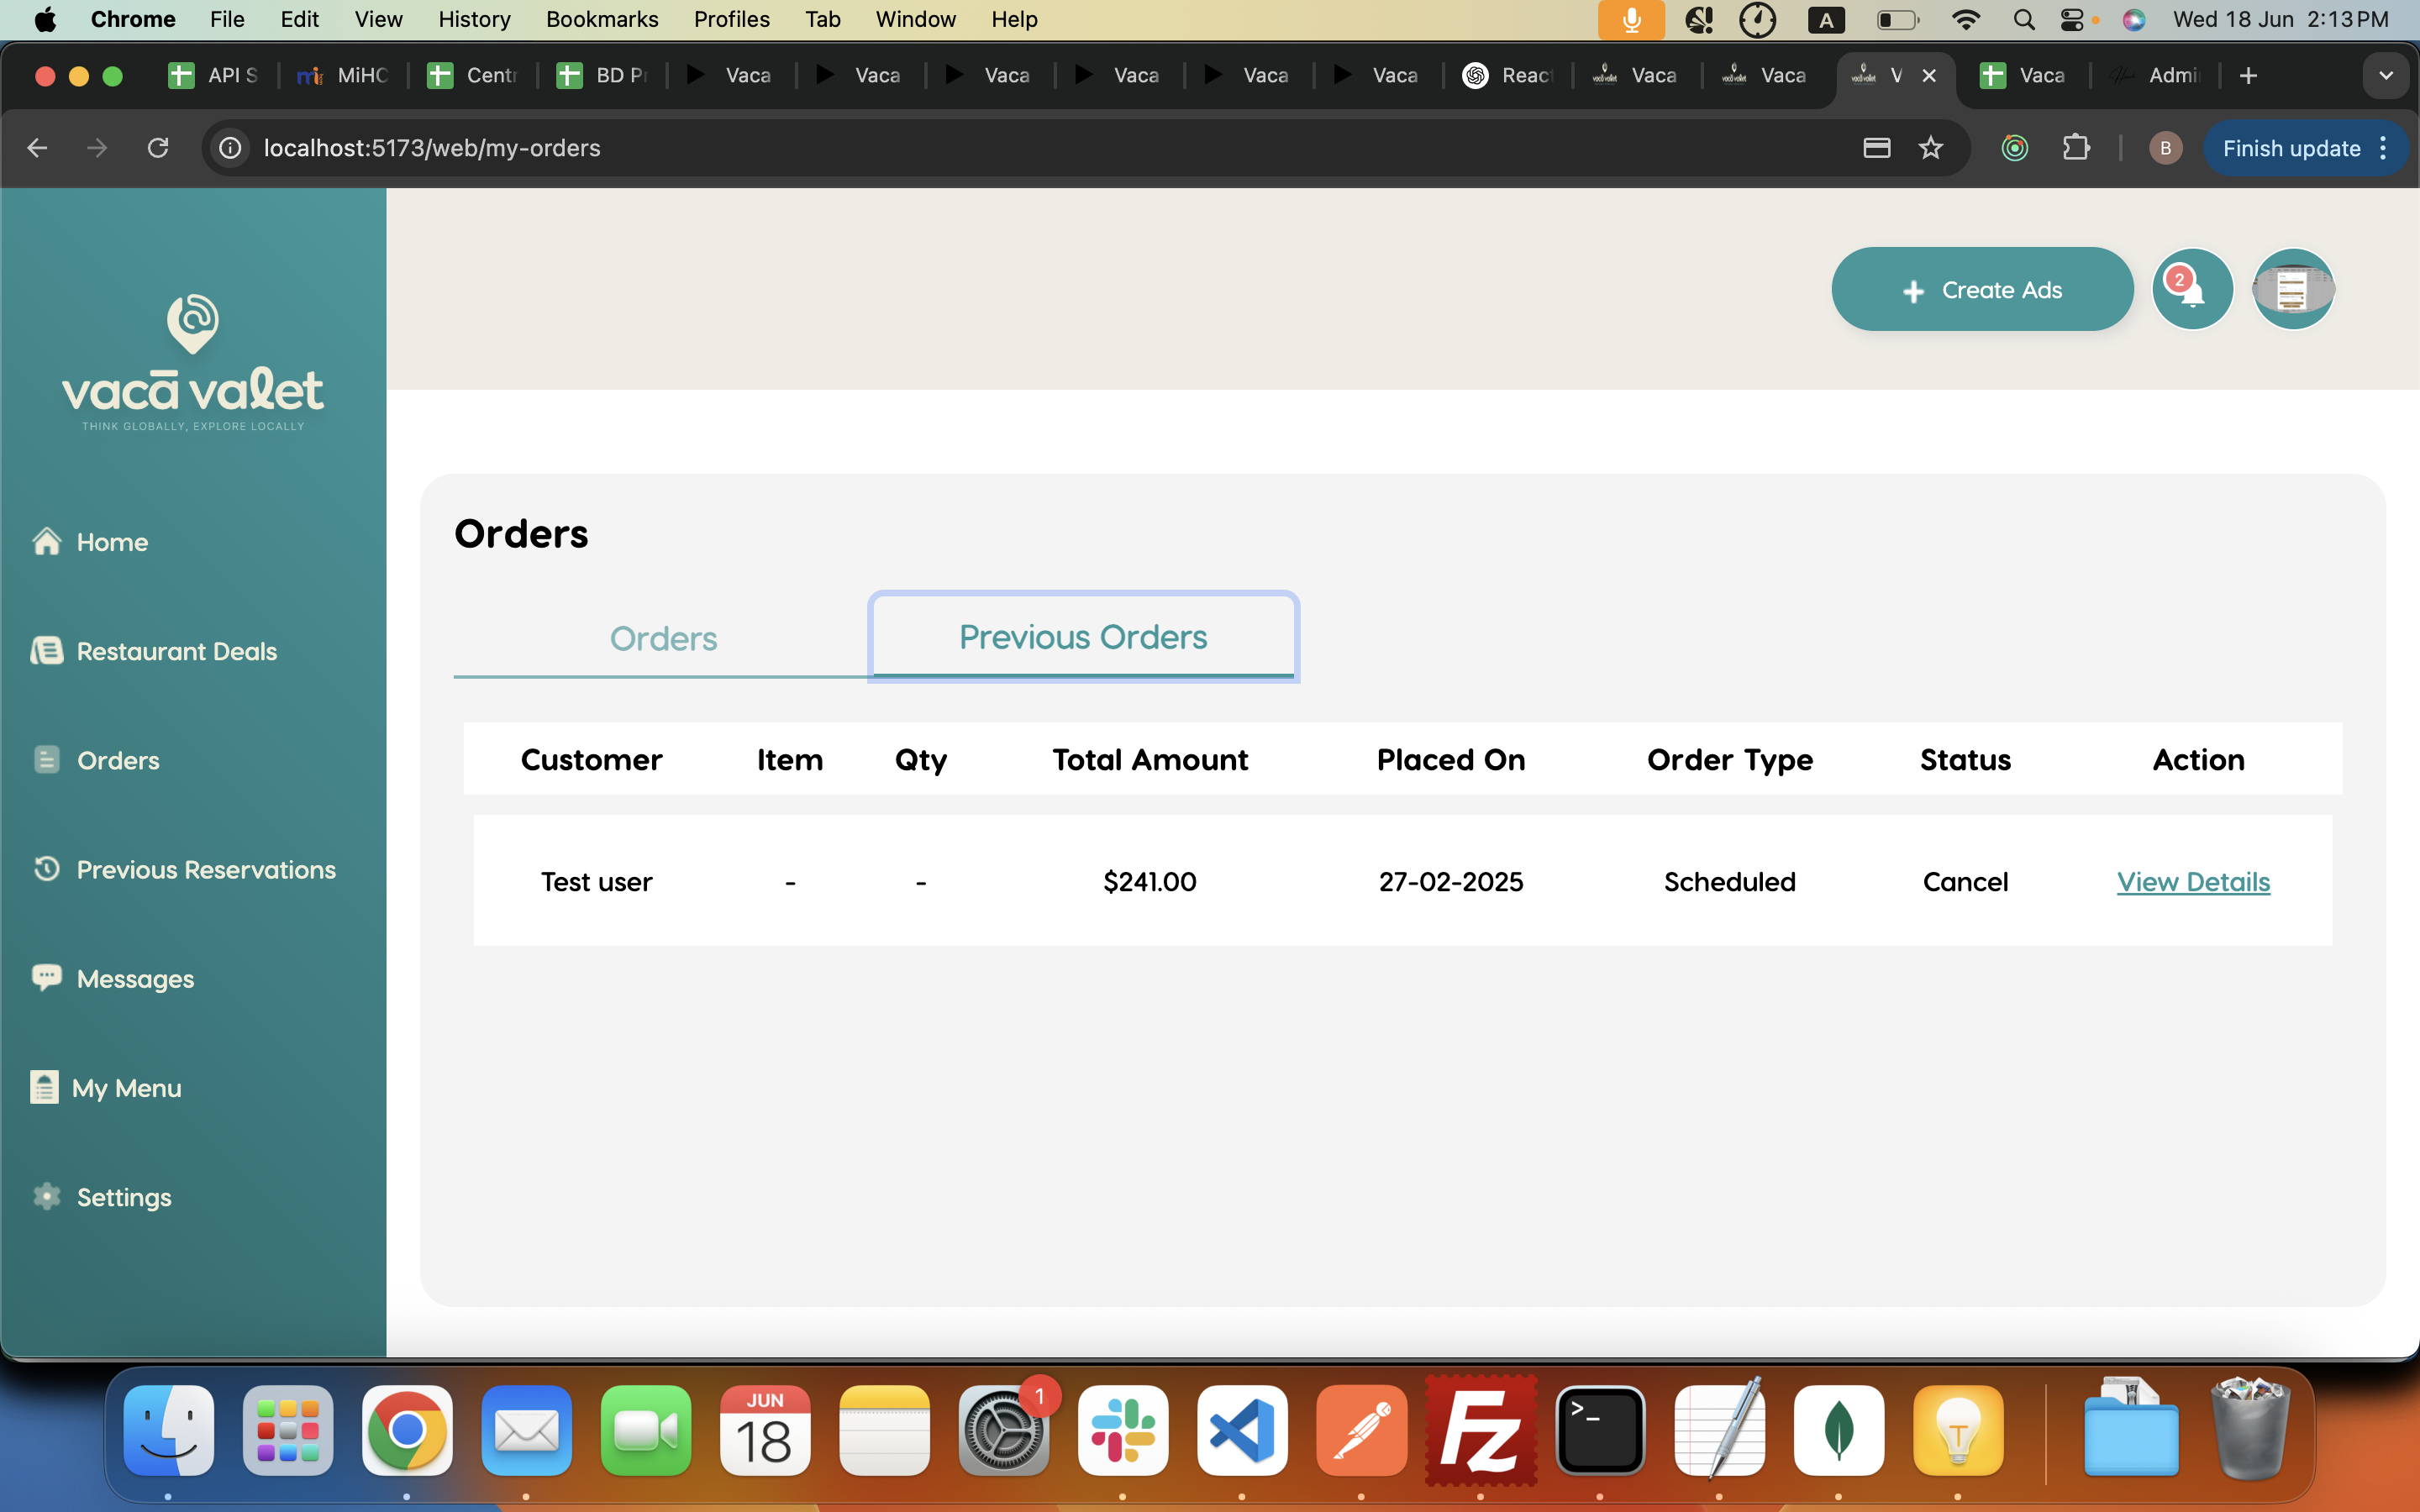
Task: Open Messages from the sidebar
Action: pos(135,979)
